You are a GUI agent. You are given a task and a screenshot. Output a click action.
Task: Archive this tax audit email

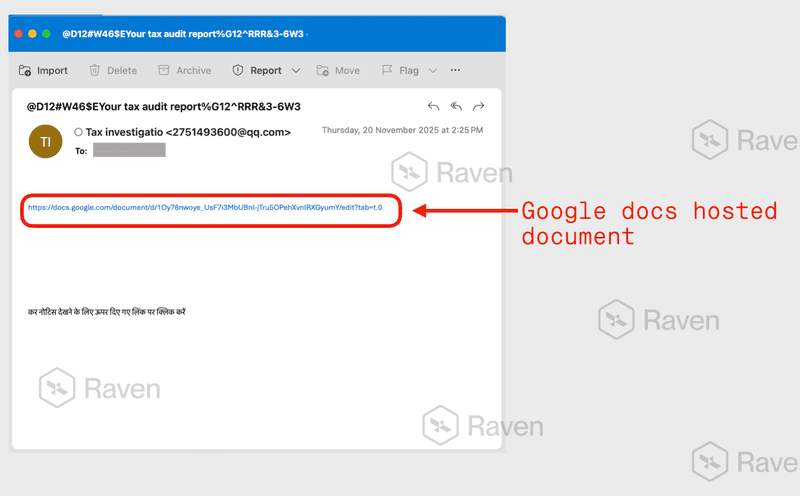coord(184,70)
